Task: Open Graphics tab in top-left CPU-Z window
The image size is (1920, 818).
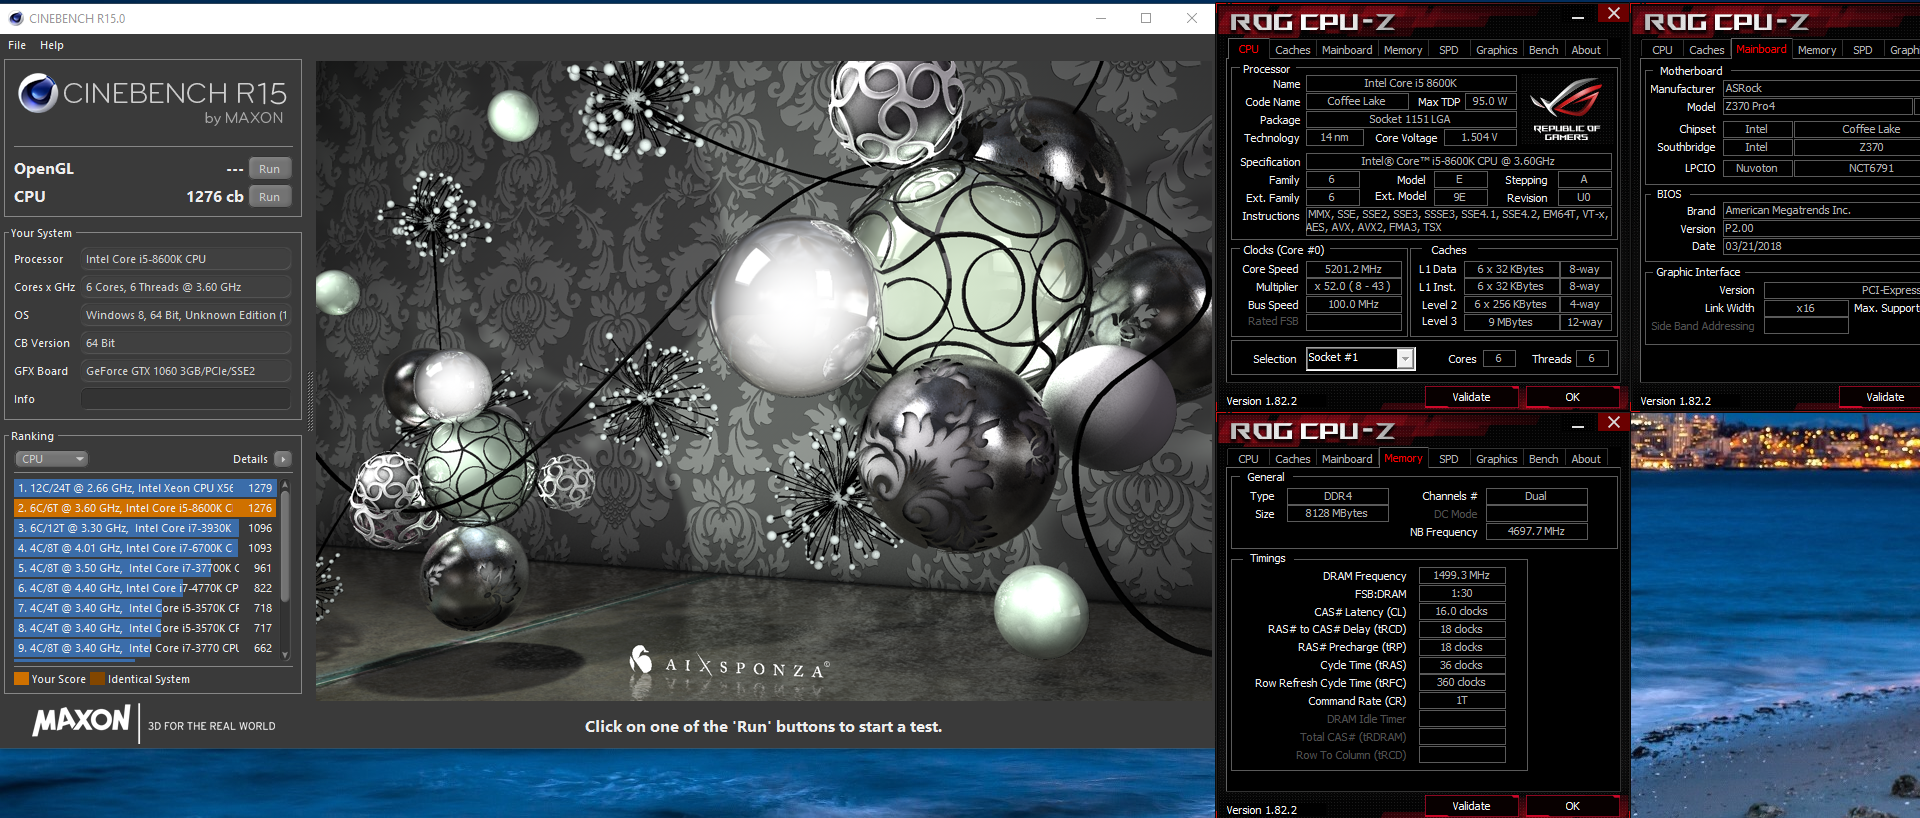Action: pyautogui.click(x=1497, y=50)
